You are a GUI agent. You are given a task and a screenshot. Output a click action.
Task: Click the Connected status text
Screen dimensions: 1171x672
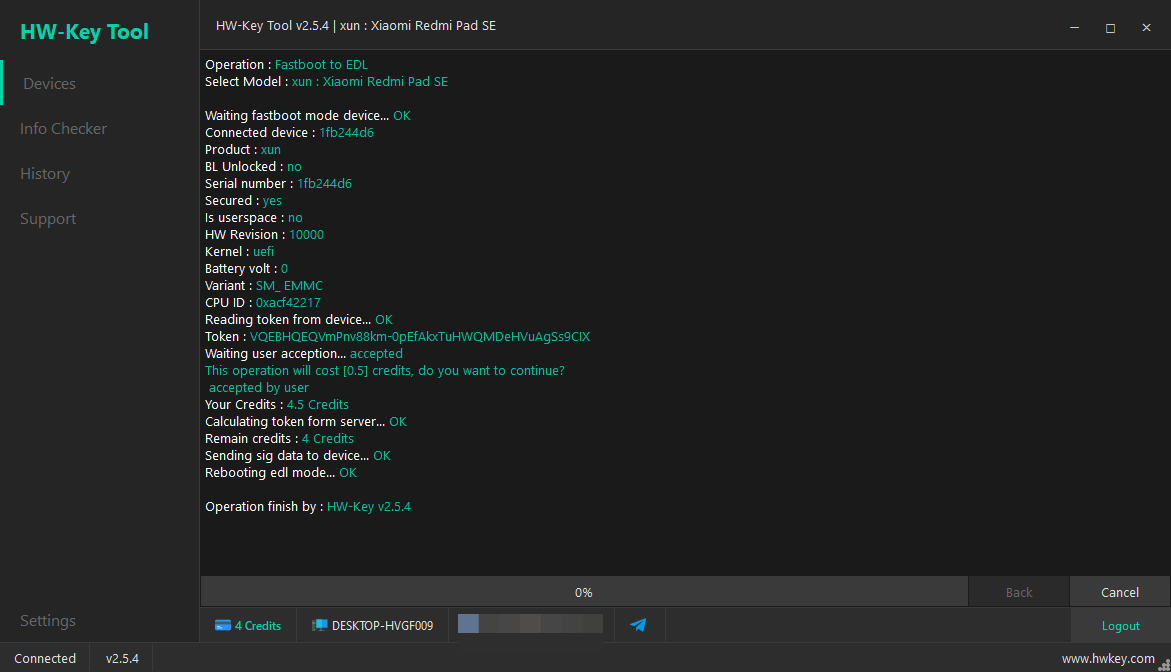click(x=45, y=659)
